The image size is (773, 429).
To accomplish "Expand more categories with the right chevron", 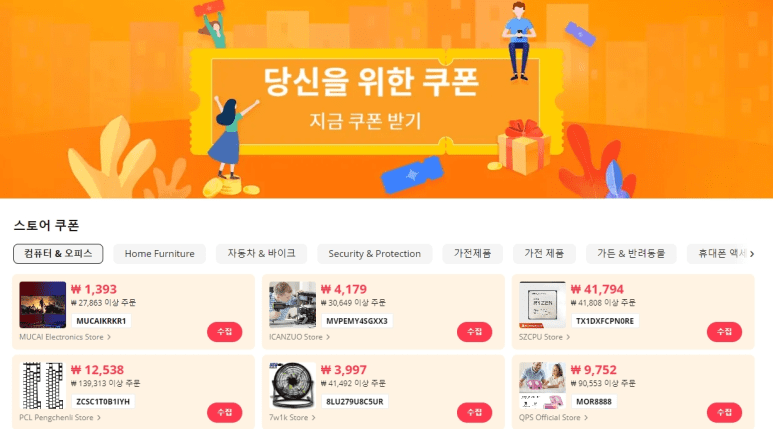I will click(x=752, y=254).
